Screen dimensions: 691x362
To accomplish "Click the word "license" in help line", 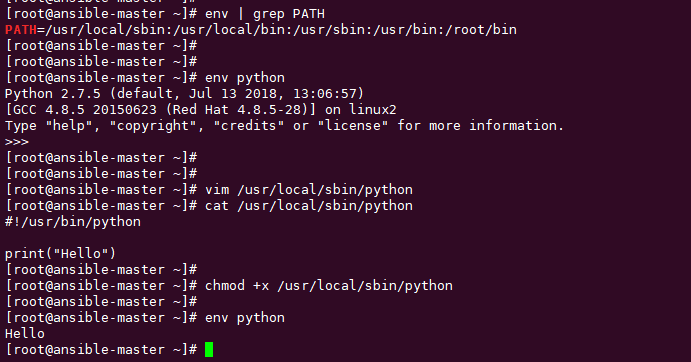I will 353,126.
